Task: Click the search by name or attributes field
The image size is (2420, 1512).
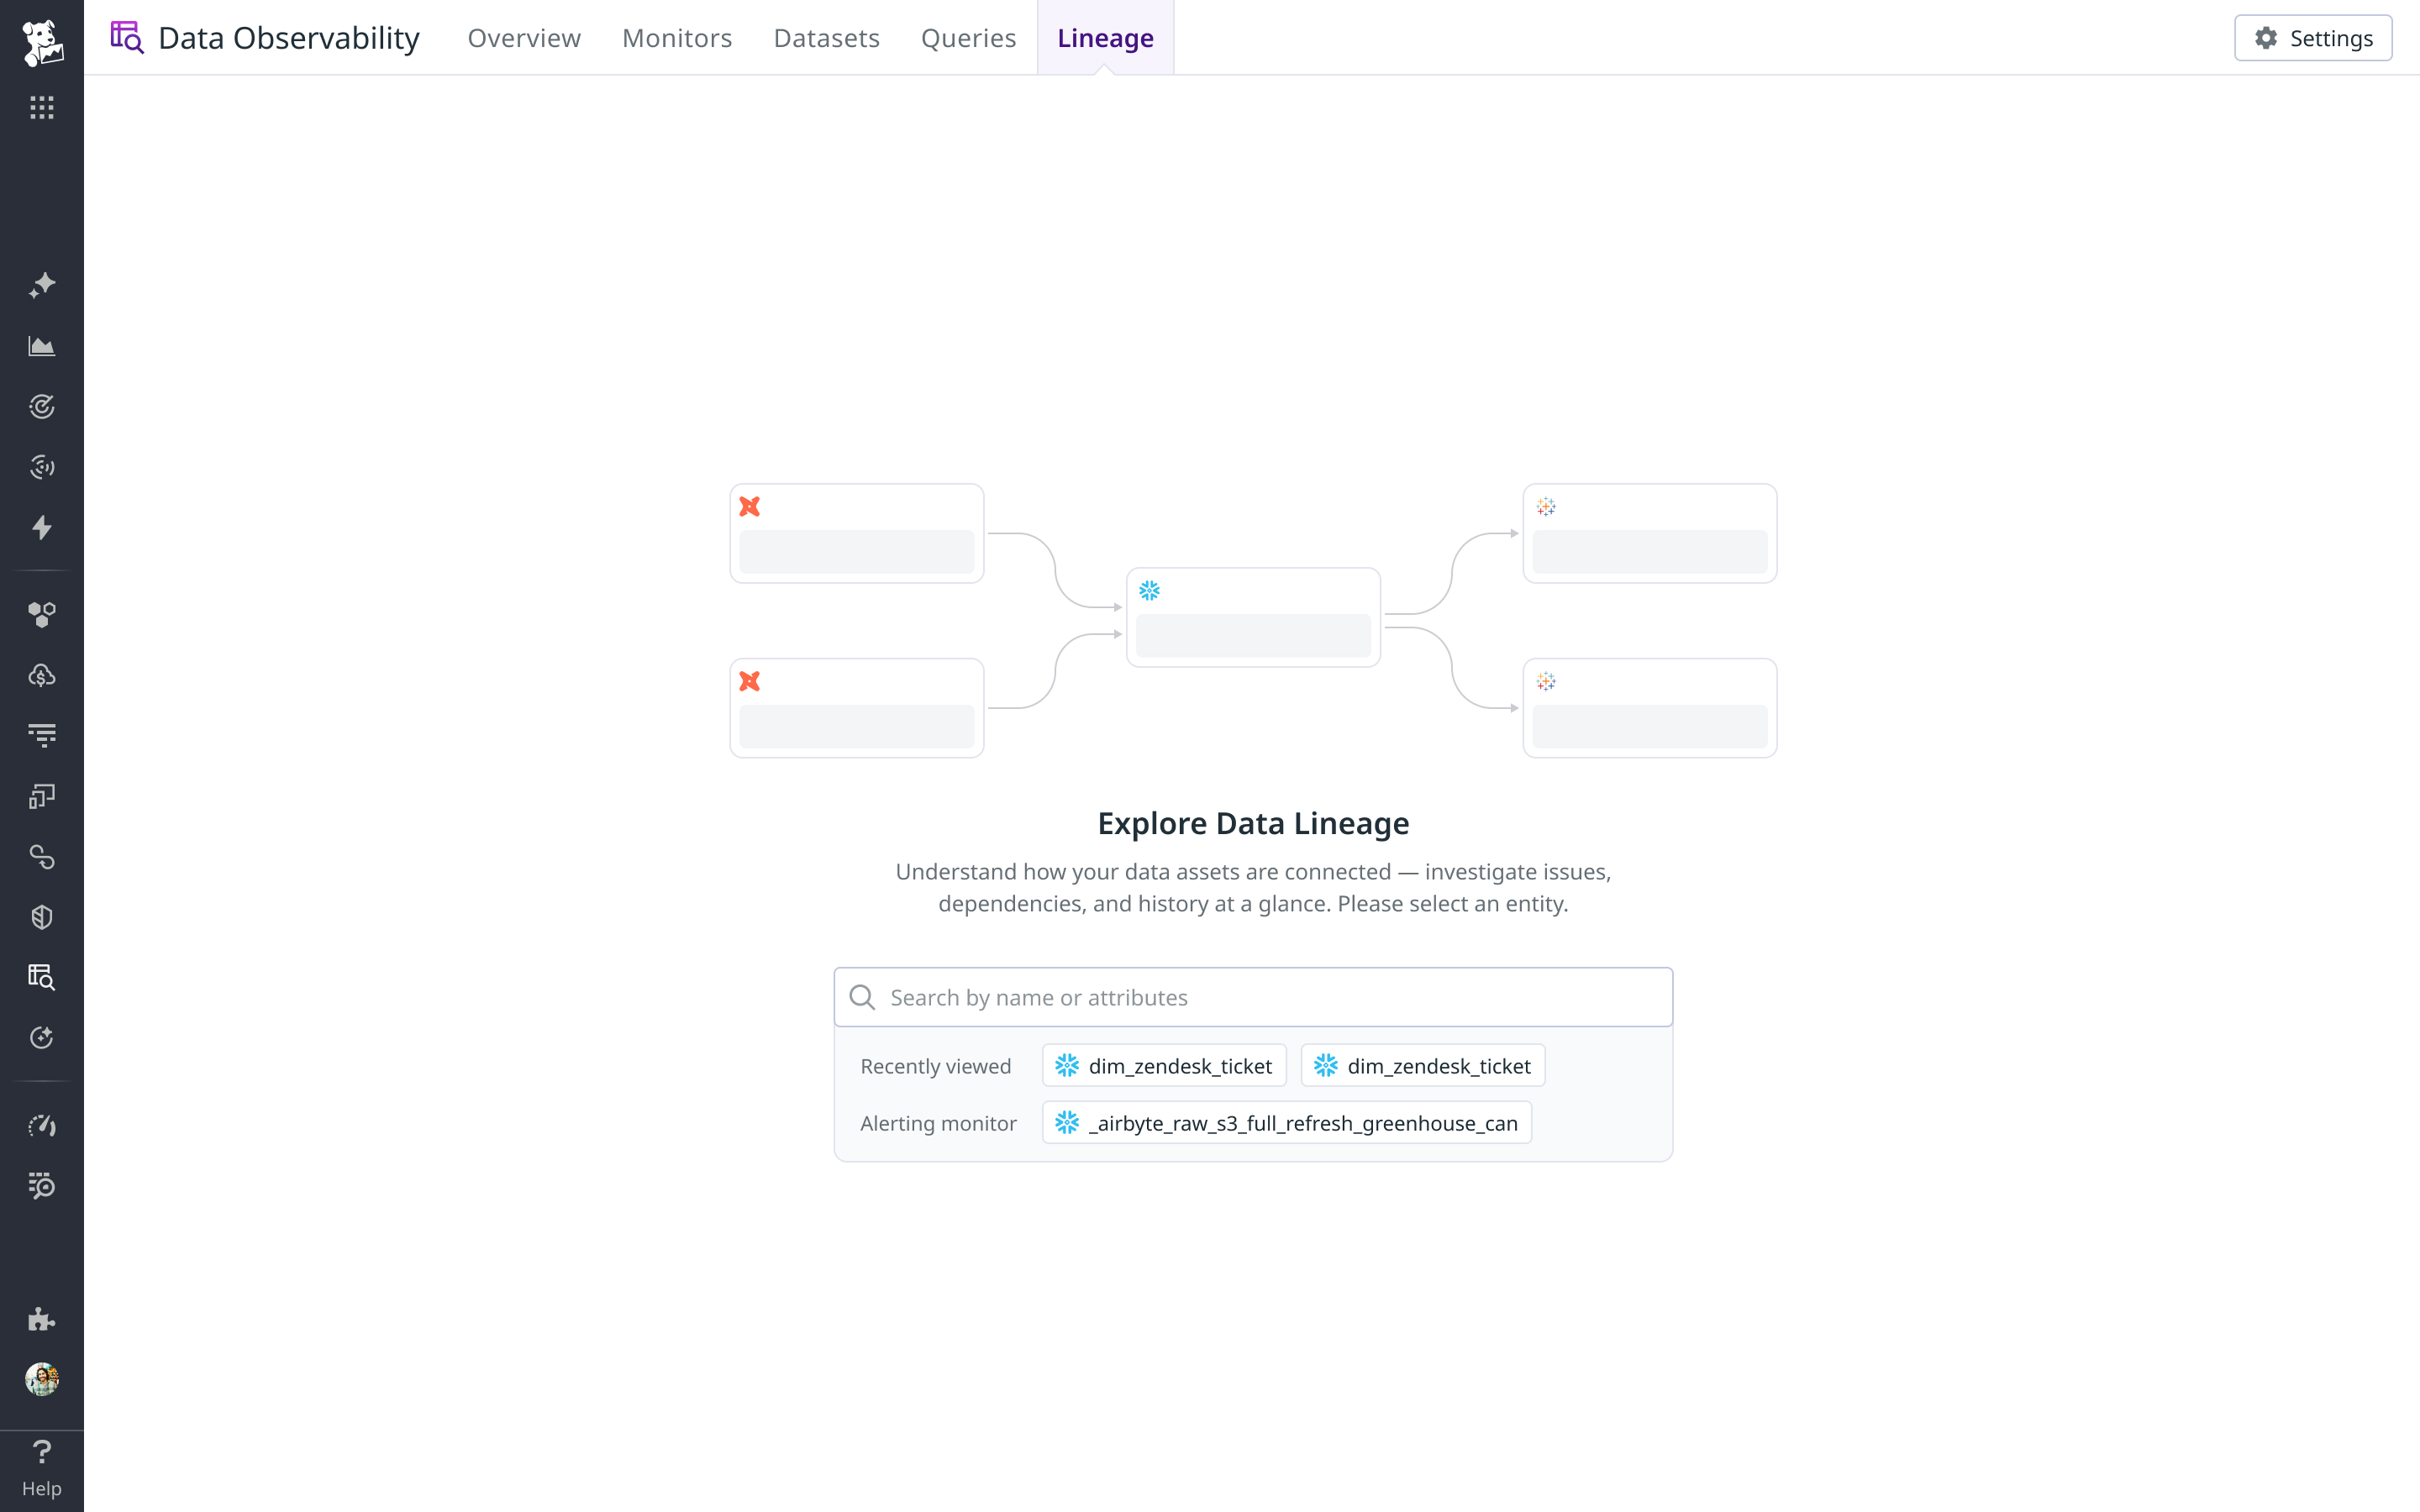Action: pyautogui.click(x=1252, y=996)
